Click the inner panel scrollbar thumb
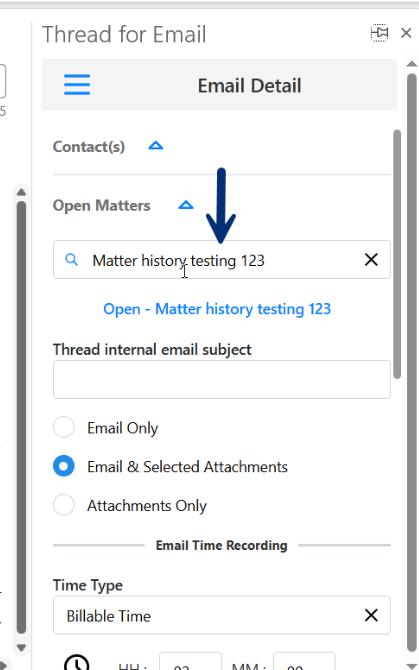Image resolution: width=419 pixels, height=670 pixels. pos(397,254)
